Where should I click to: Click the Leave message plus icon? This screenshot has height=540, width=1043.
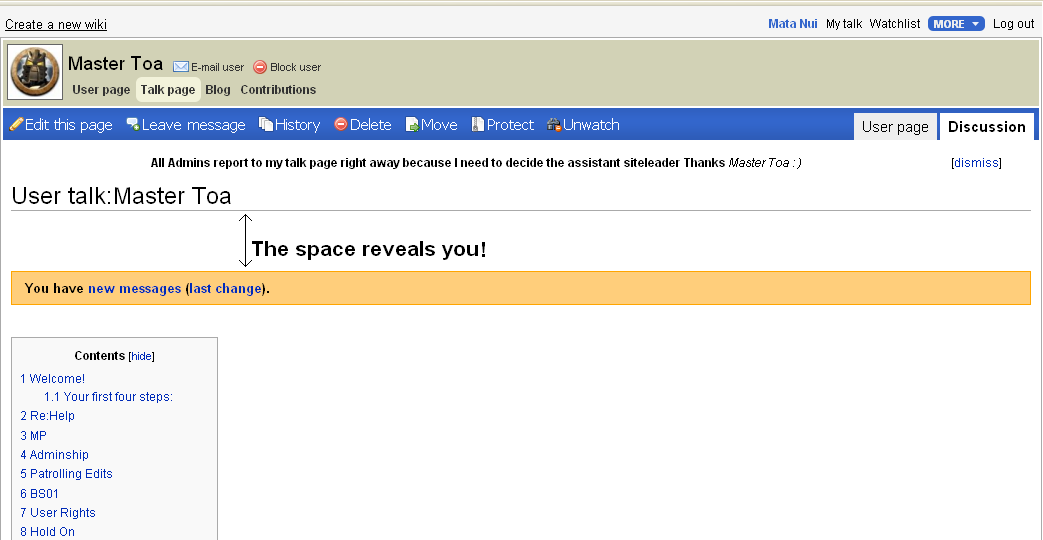[133, 124]
